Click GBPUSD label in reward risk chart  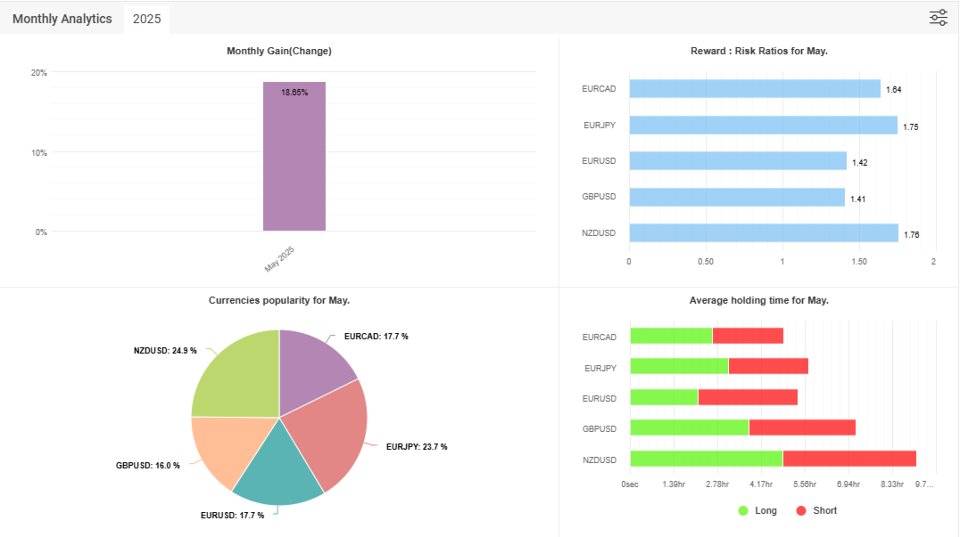click(599, 197)
